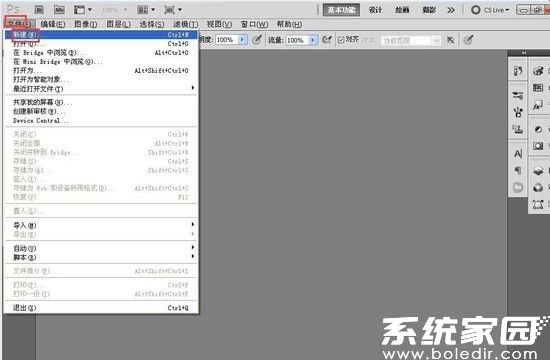550x360 pixels.
Task: Open the Clone Source stamp panel icon
Action: (518, 129)
